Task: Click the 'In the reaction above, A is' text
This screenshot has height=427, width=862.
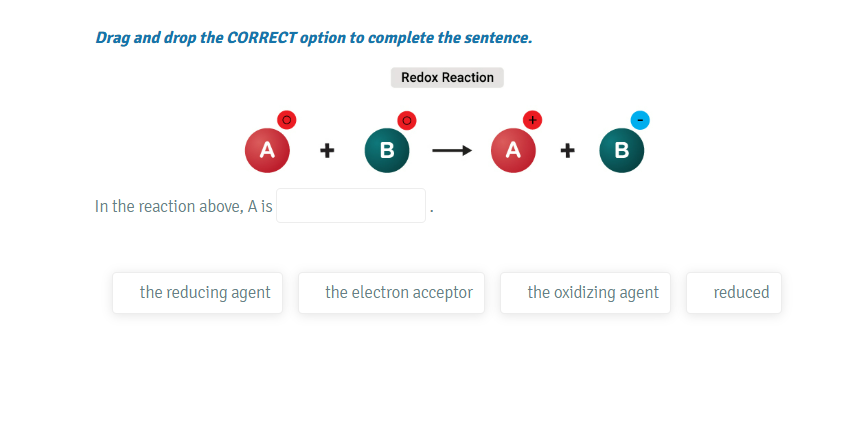Action: (x=184, y=207)
